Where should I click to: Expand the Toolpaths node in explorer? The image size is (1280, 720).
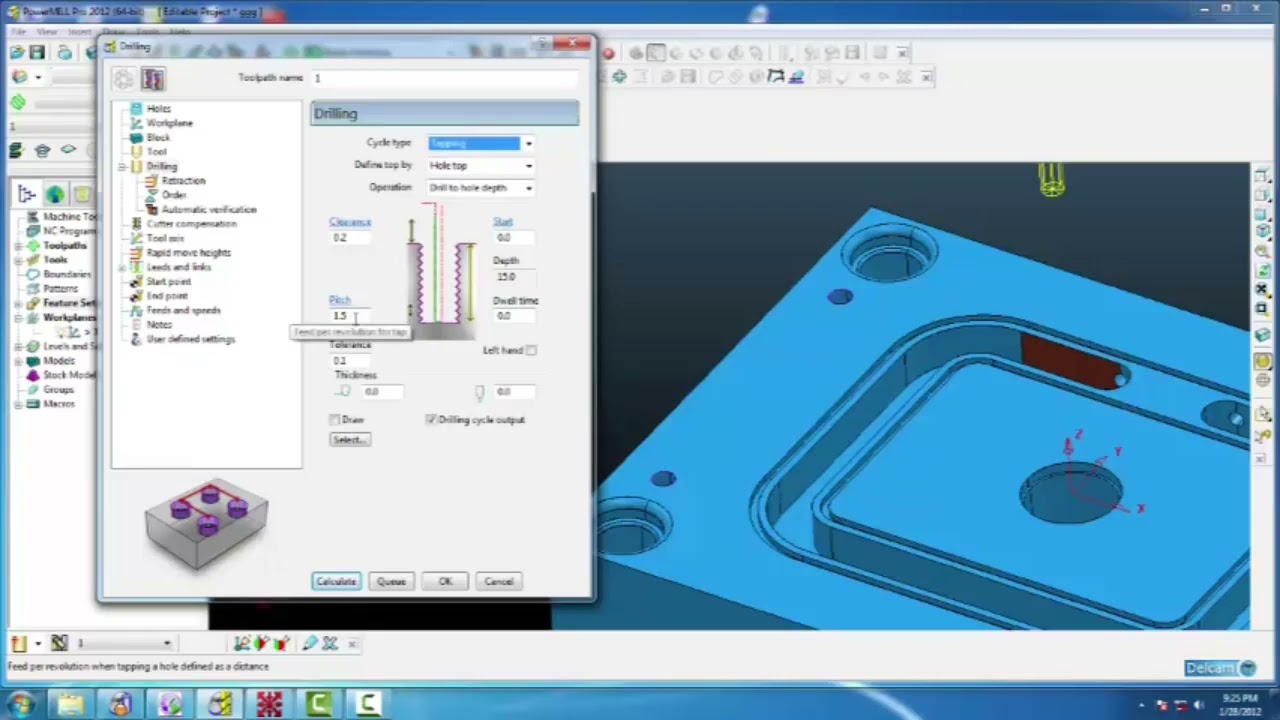tap(20, 246)
